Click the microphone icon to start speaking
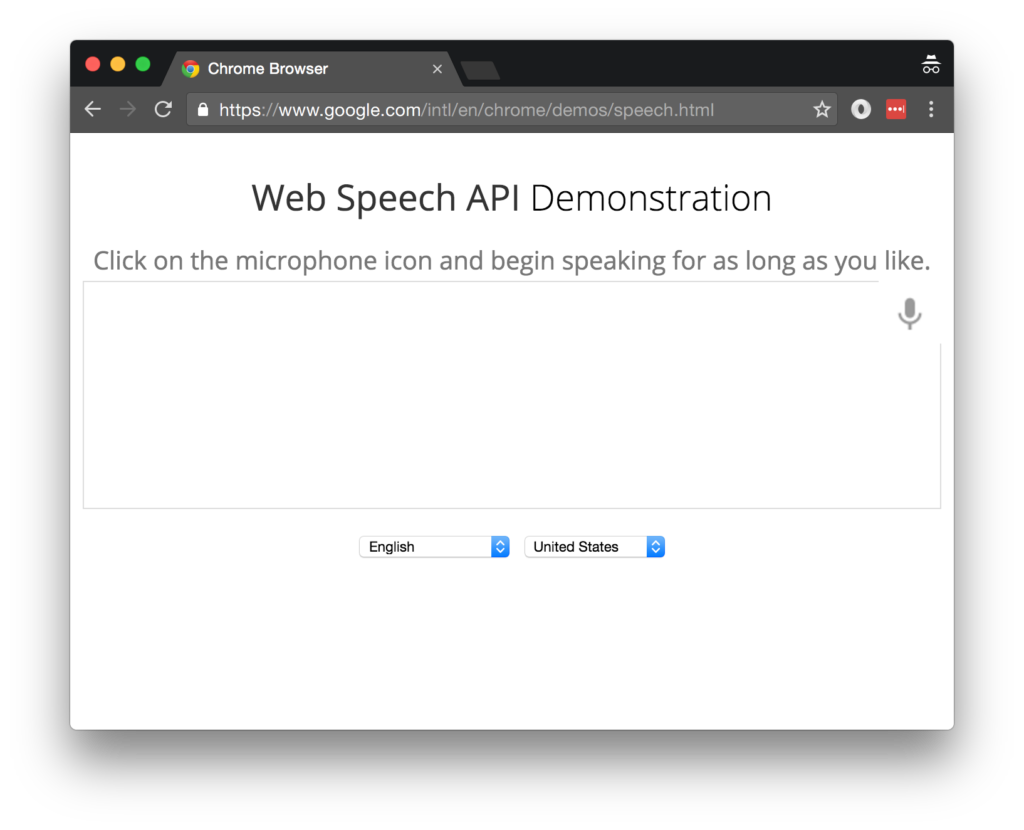1024x830 pixels. [909, 314]
